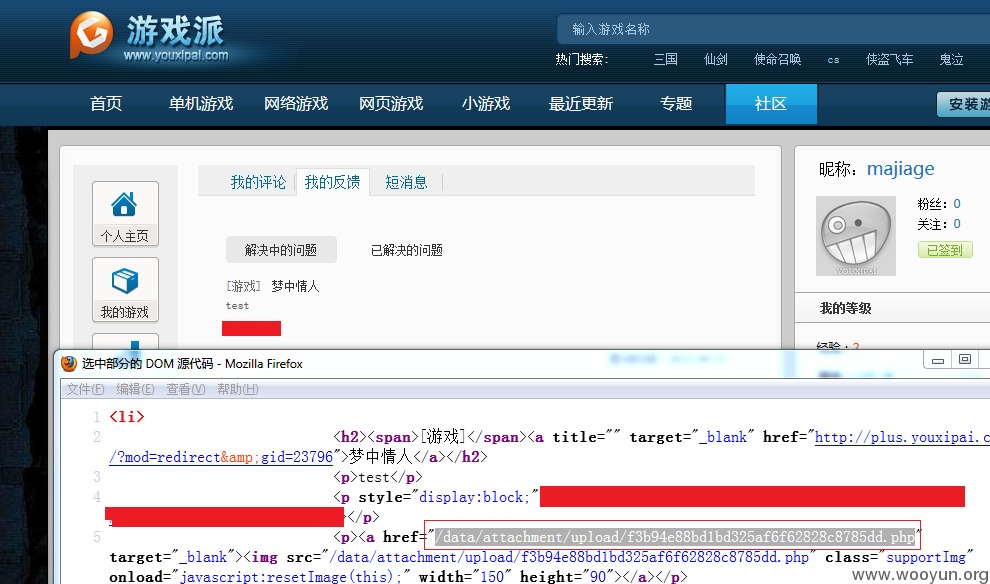Click the majiage nickname link
The width and height of the screenshot is (990, 584).
click(900, 169)
